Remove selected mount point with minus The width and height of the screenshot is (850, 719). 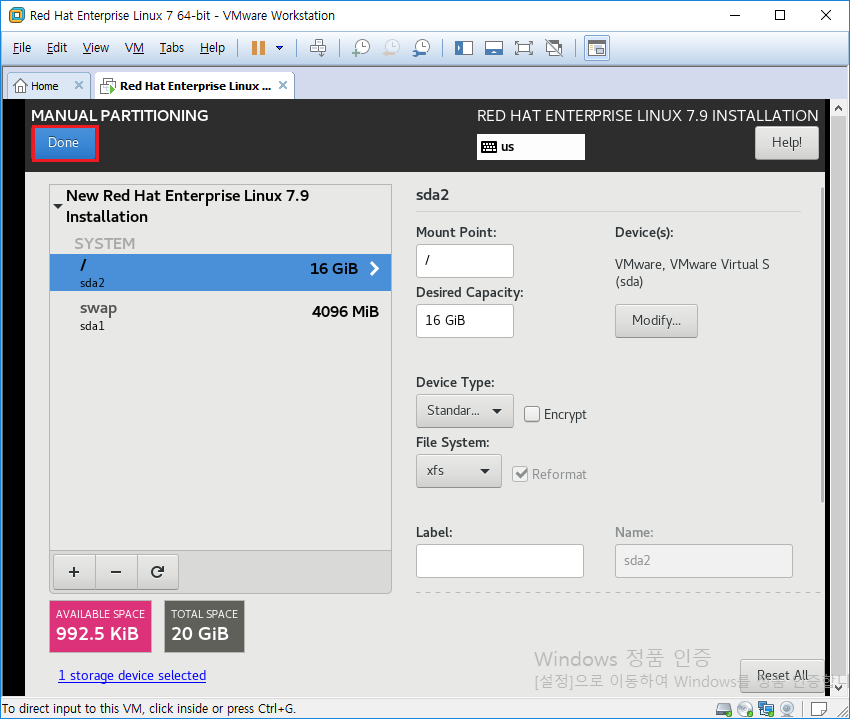coord(116,572)
